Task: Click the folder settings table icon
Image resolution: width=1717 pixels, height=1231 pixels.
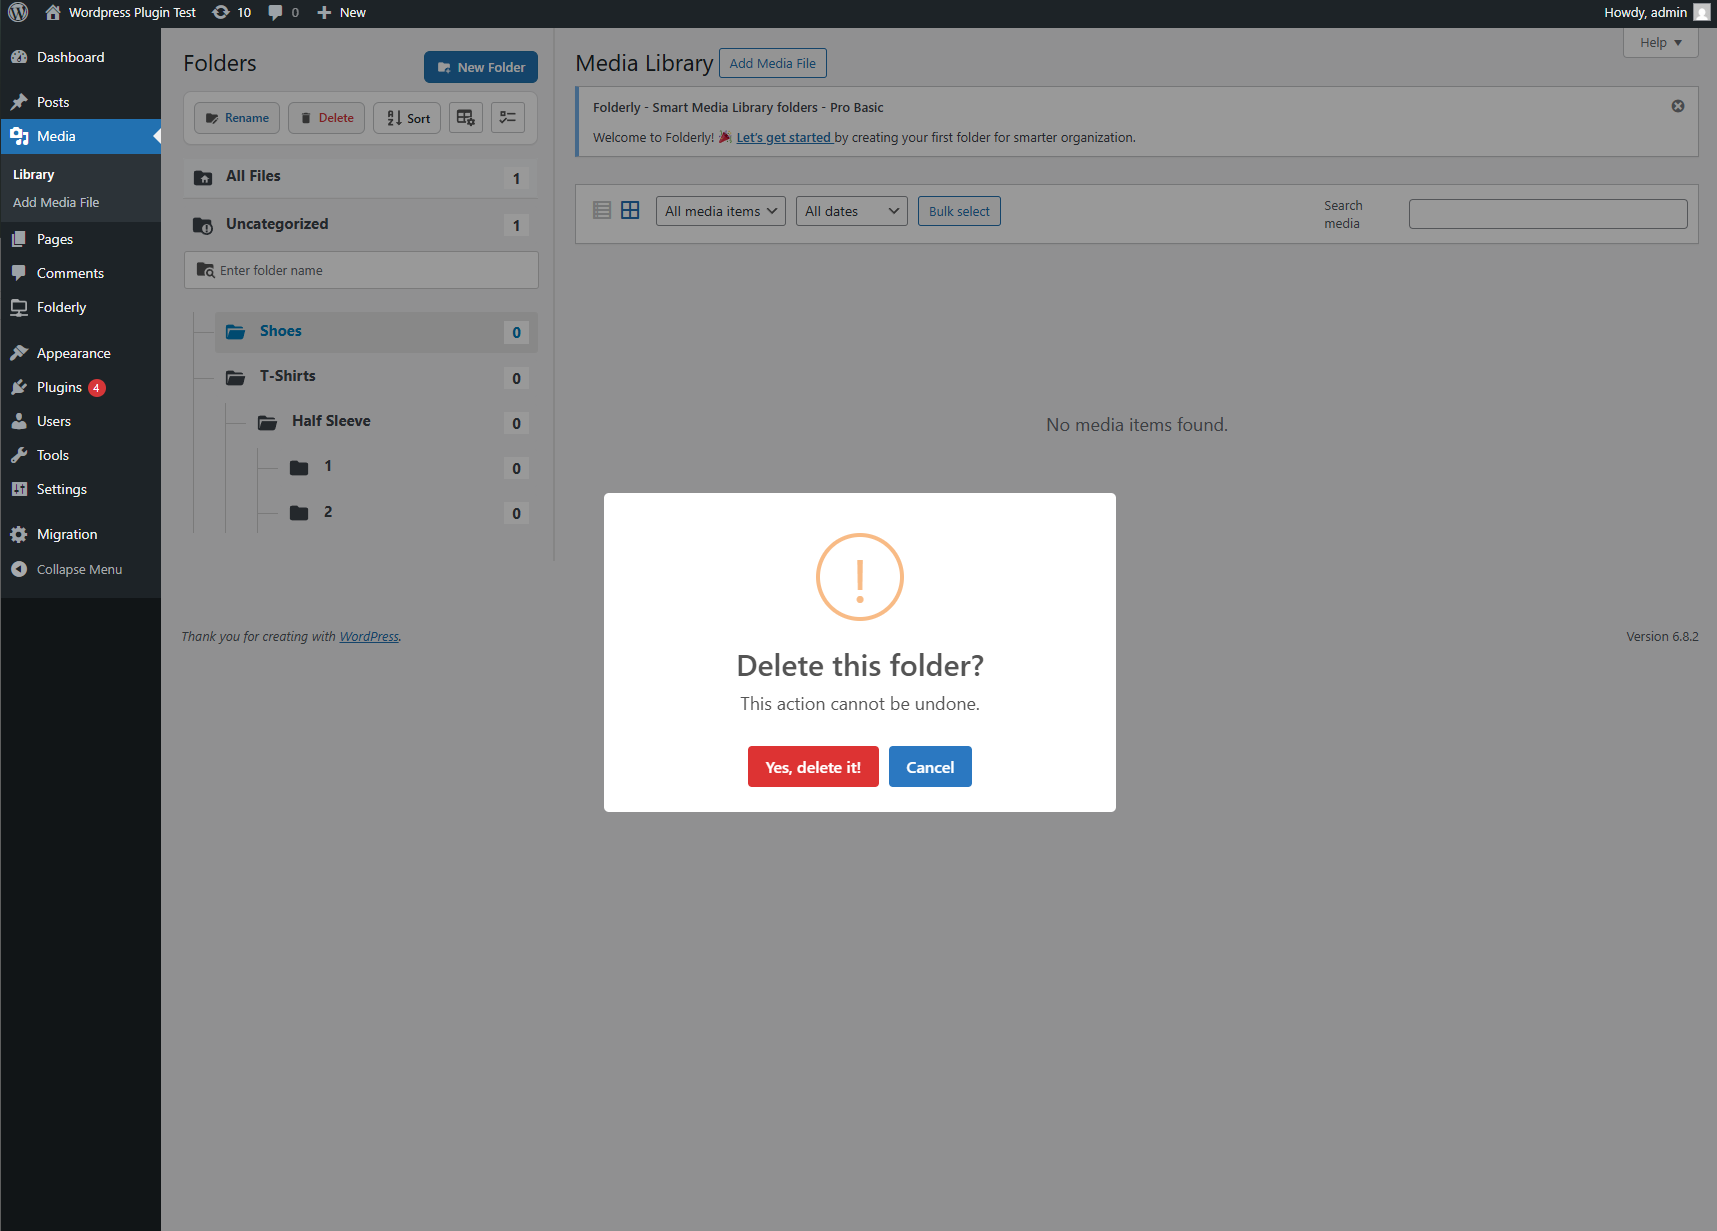Action: (466, 118)
